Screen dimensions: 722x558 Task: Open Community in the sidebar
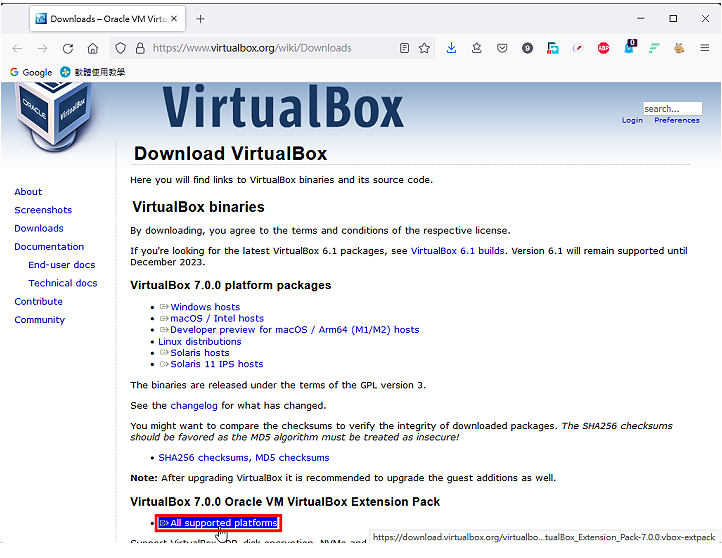point(40,320)
